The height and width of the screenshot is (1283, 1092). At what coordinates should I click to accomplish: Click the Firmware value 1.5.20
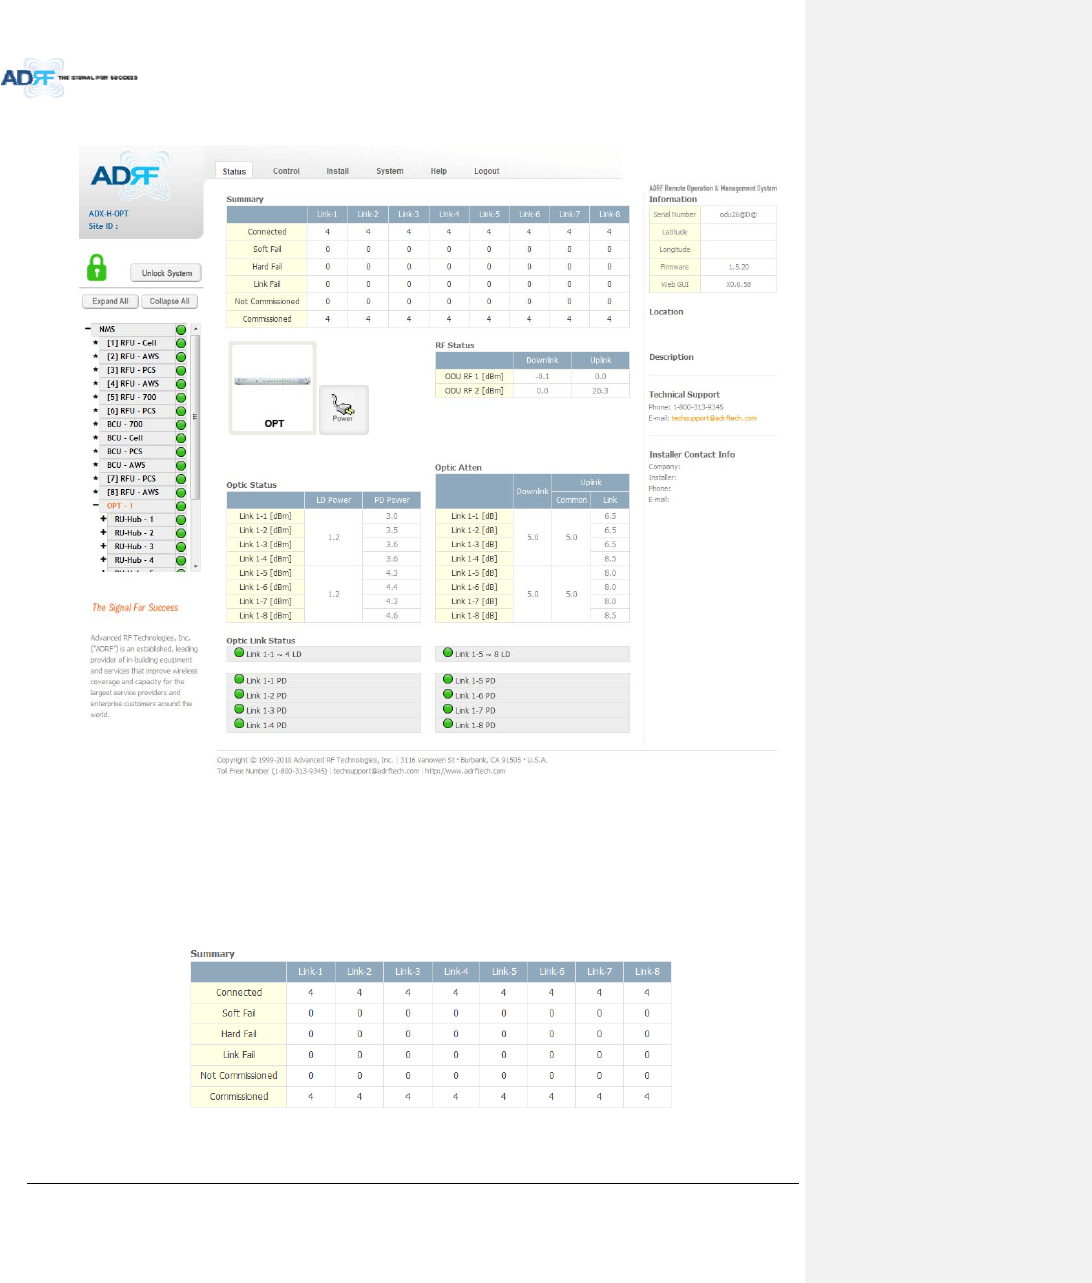(x=737, y=267)
